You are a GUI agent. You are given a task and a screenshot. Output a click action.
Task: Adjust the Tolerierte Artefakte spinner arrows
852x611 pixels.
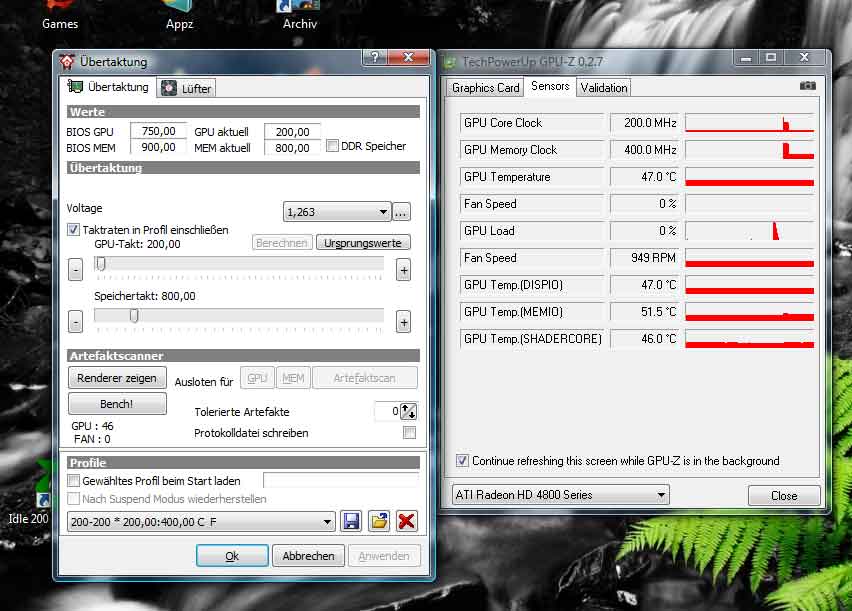409,412
